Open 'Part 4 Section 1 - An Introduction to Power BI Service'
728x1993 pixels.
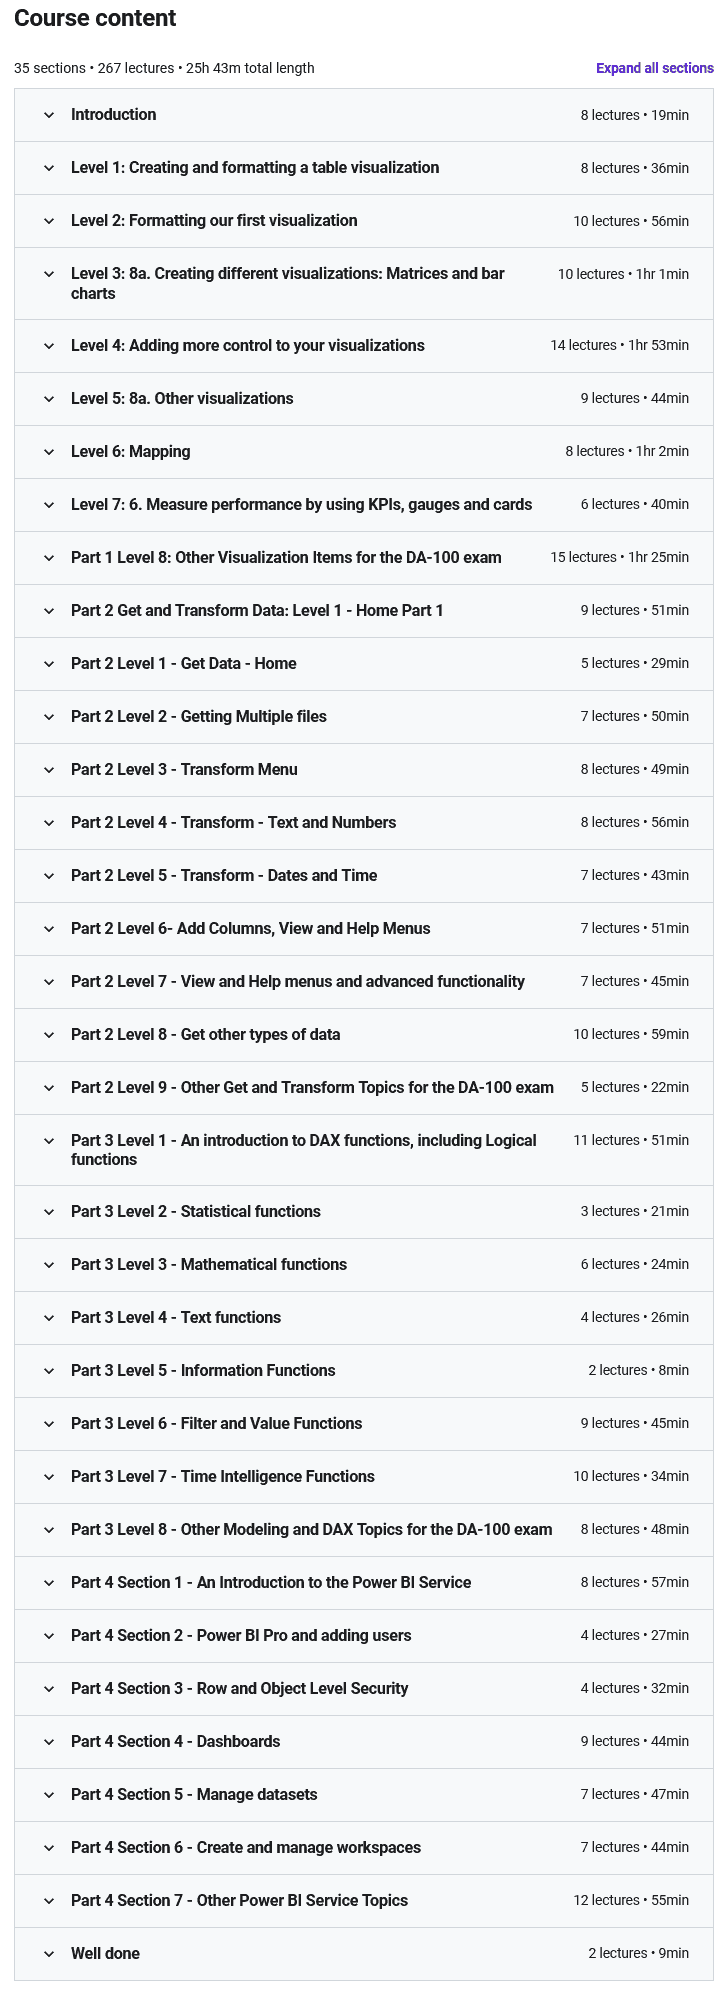pyautogui.click(x=271, y=1582)
